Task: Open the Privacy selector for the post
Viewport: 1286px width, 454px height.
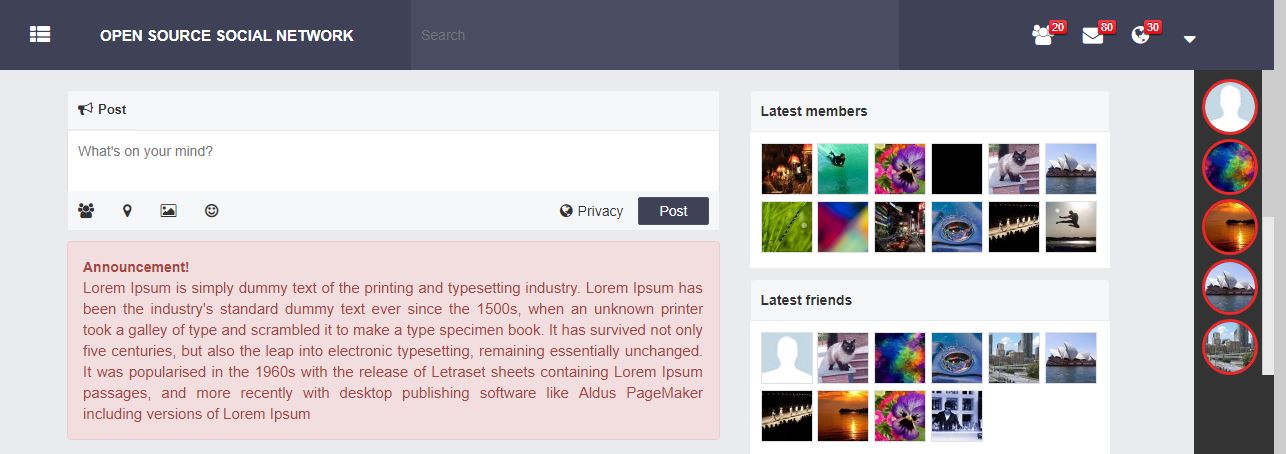Action: click(591, 211)
